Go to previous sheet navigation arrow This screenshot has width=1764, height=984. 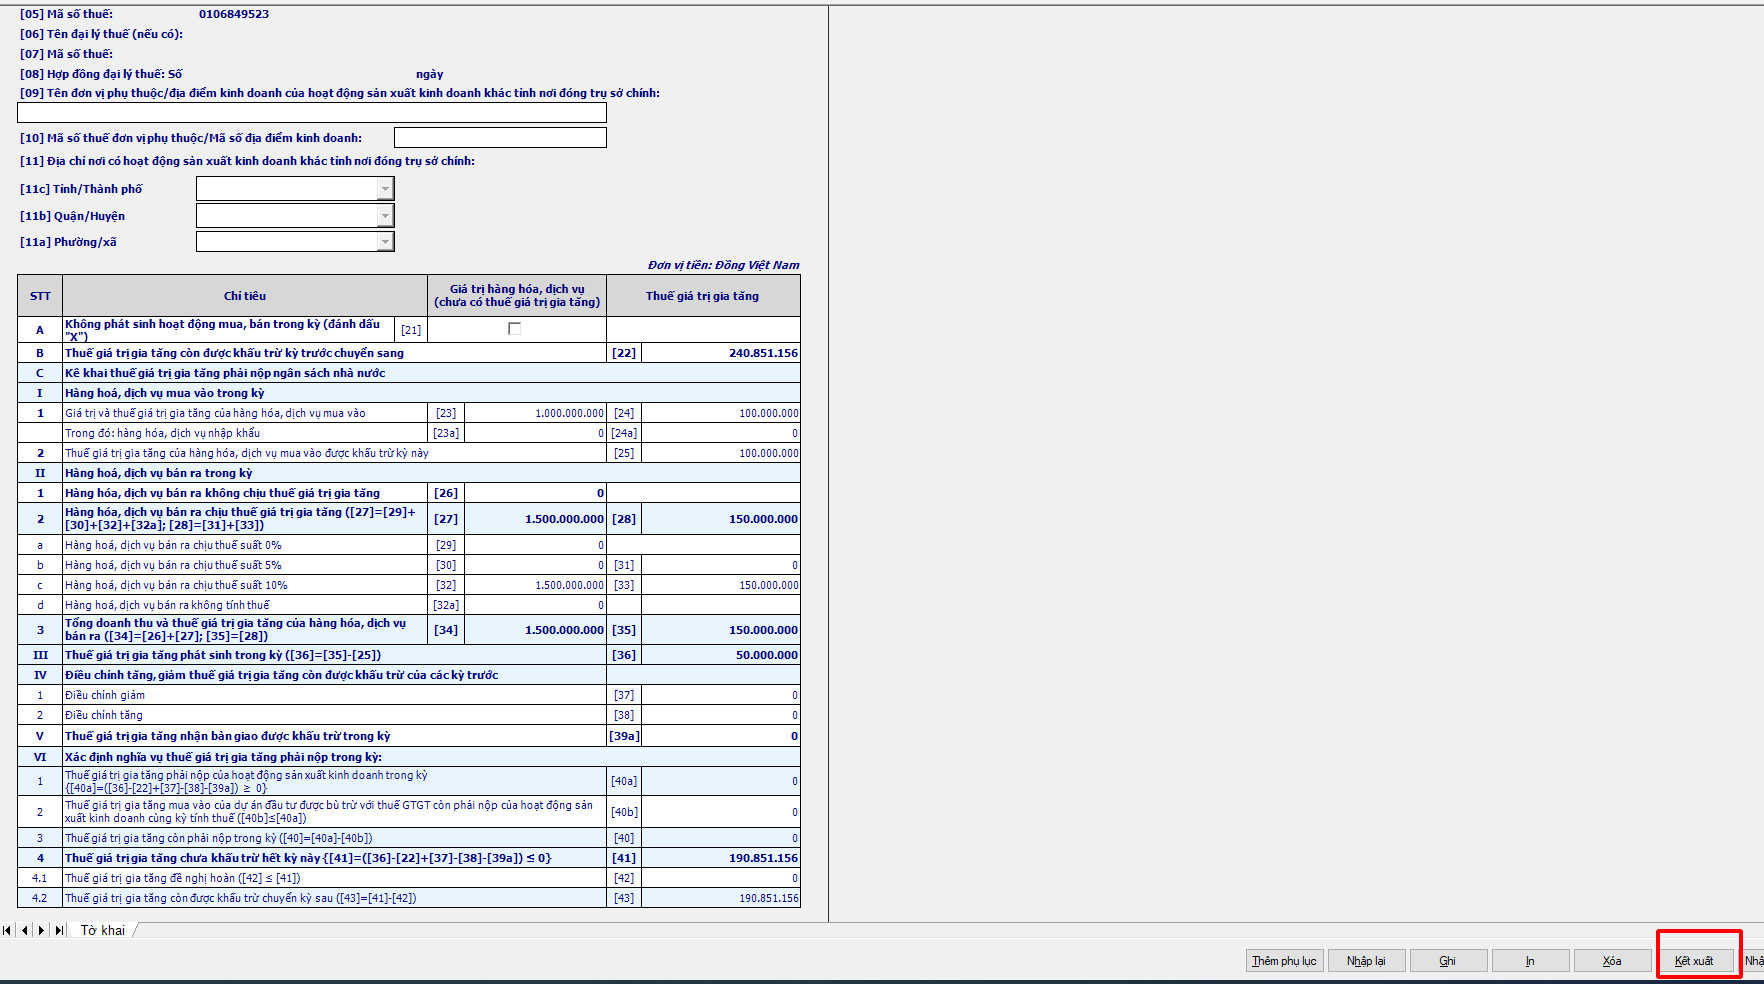[25, 930]
